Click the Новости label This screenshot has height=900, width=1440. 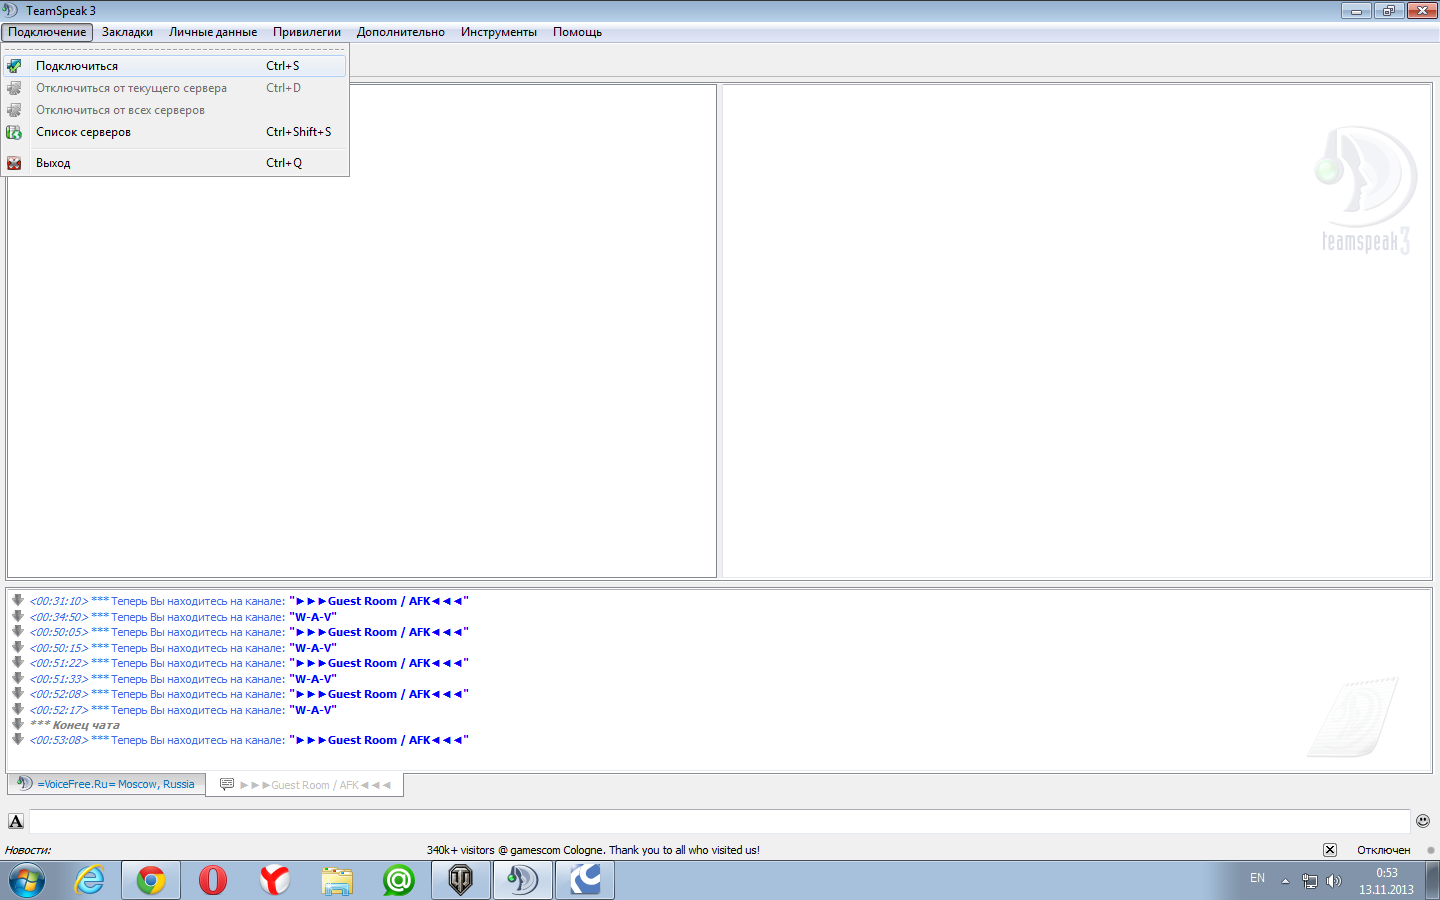coord(28,850)
